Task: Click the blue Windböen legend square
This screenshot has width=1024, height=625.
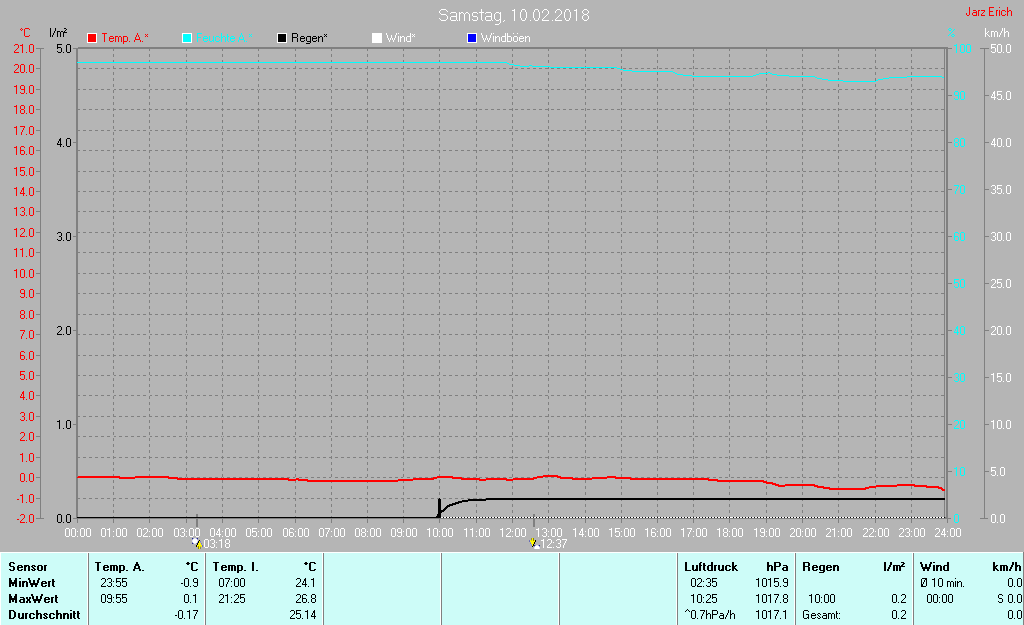Action: click(x=472, y=38)
